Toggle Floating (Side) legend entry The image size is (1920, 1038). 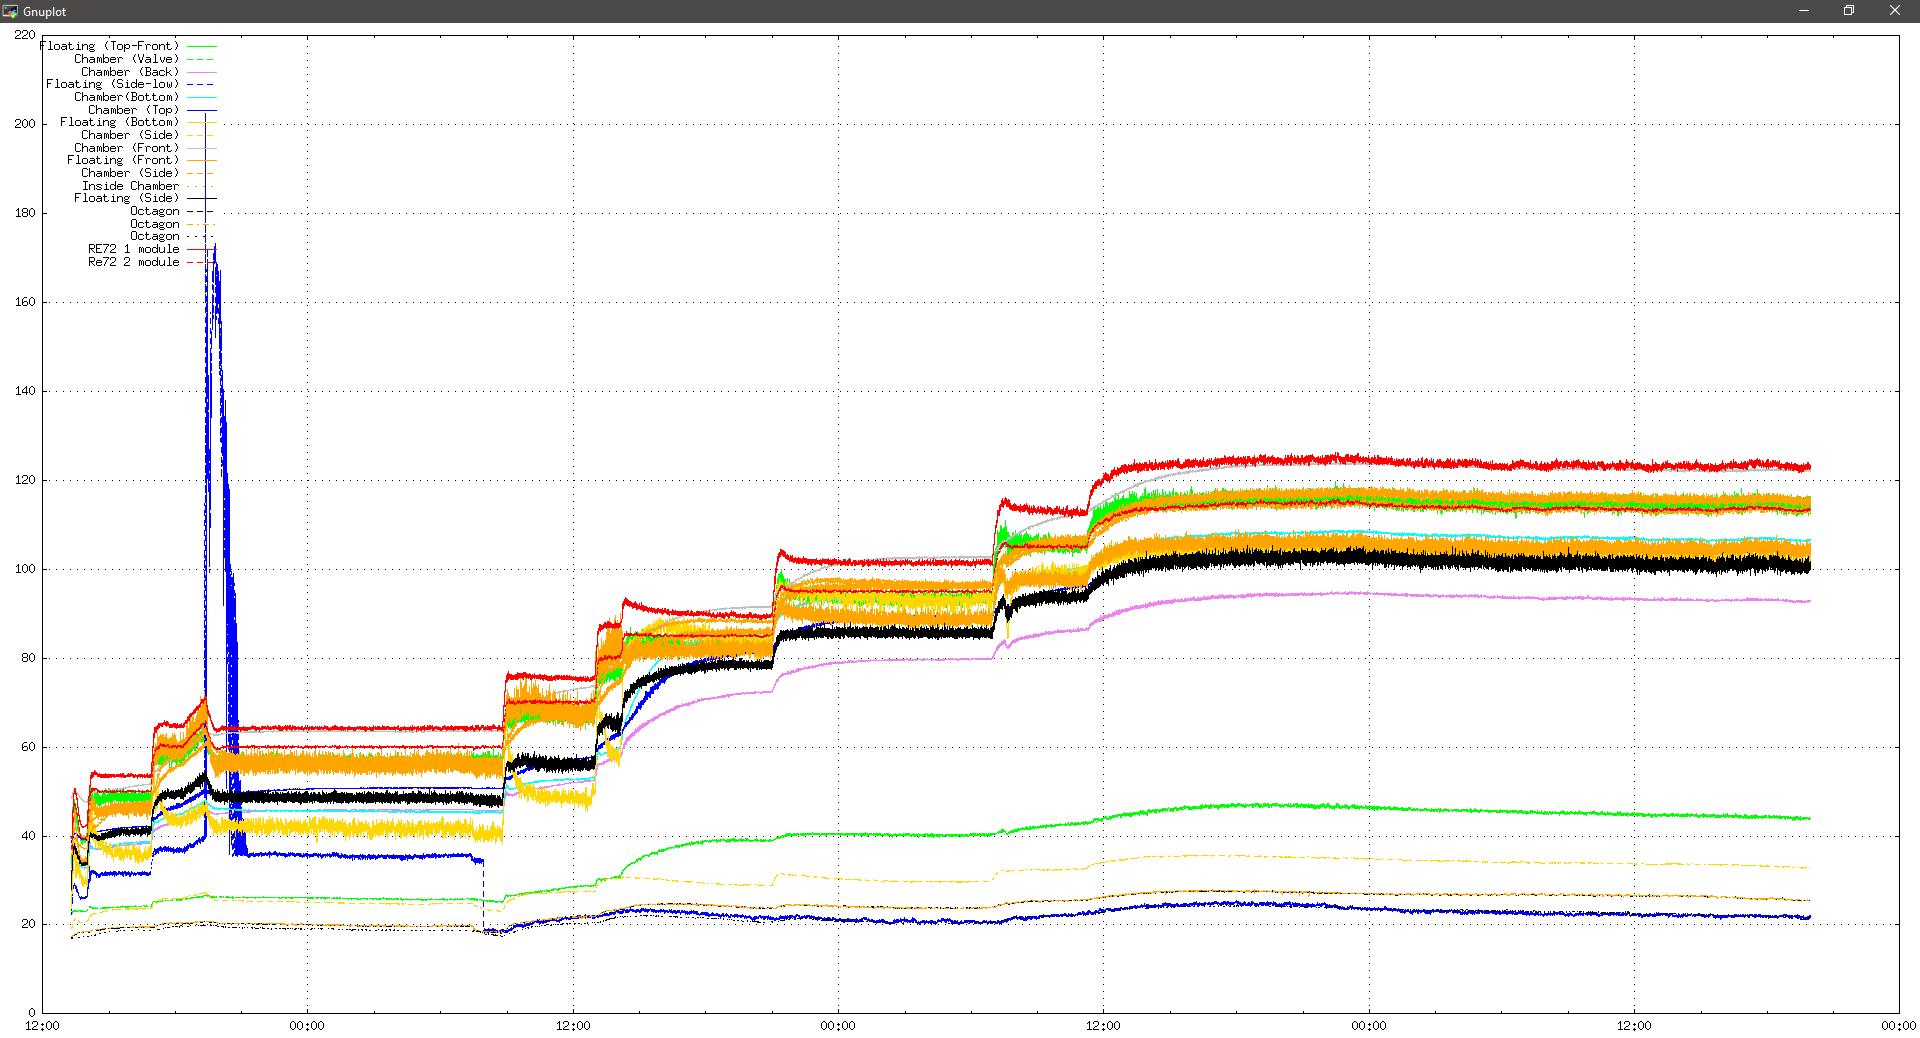coord(126,198)
